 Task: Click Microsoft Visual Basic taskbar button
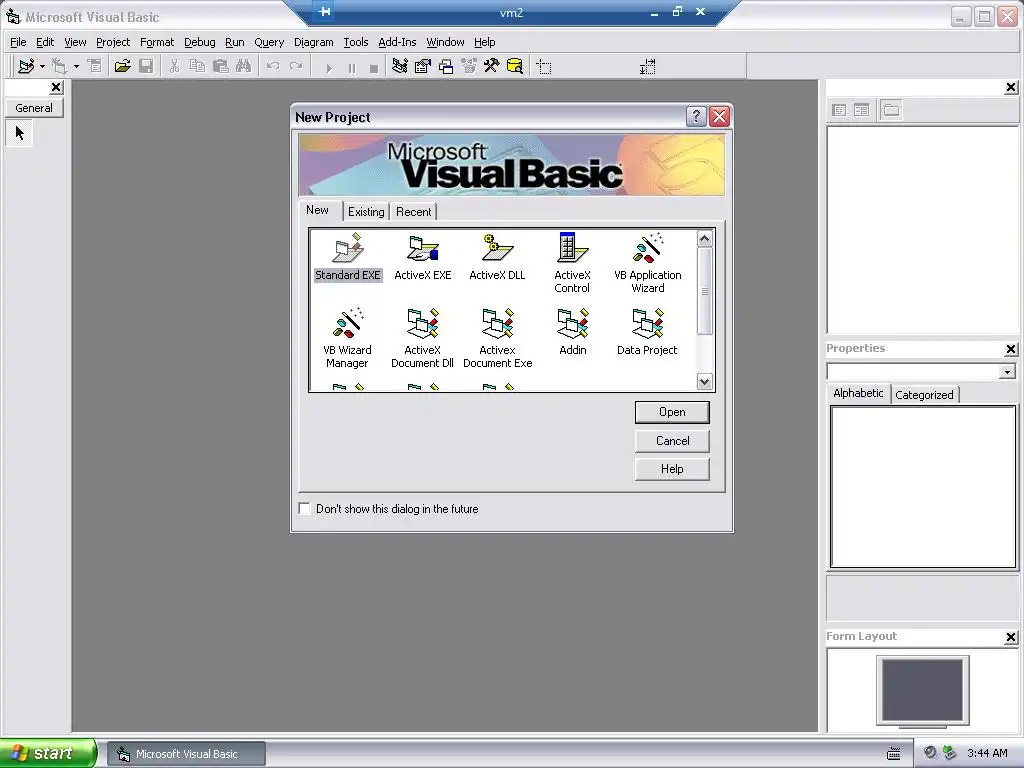coord(186,754)
